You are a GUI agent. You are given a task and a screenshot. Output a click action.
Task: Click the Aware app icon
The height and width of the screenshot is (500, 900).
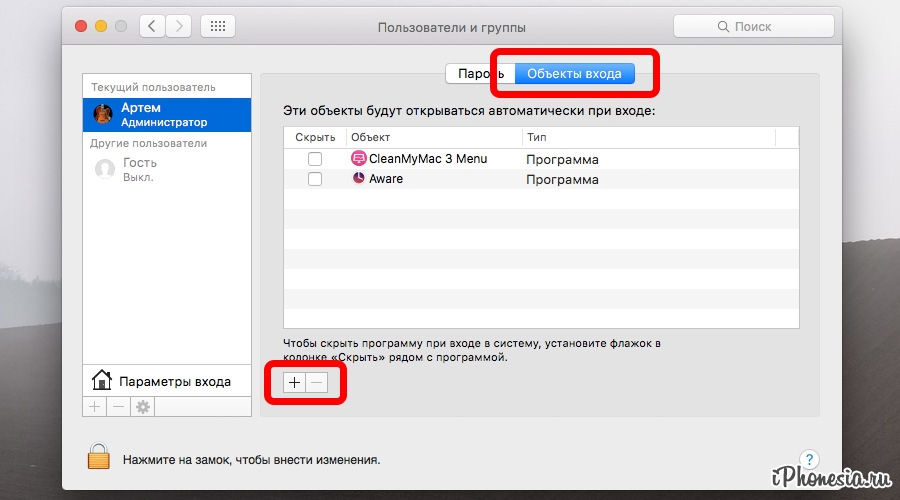point(358,178)
